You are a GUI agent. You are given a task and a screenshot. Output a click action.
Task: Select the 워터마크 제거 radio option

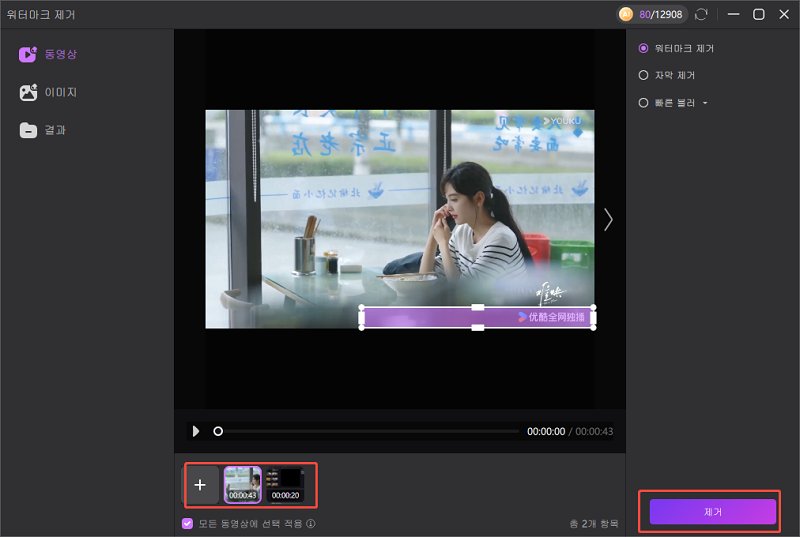[x=643, y=48]
